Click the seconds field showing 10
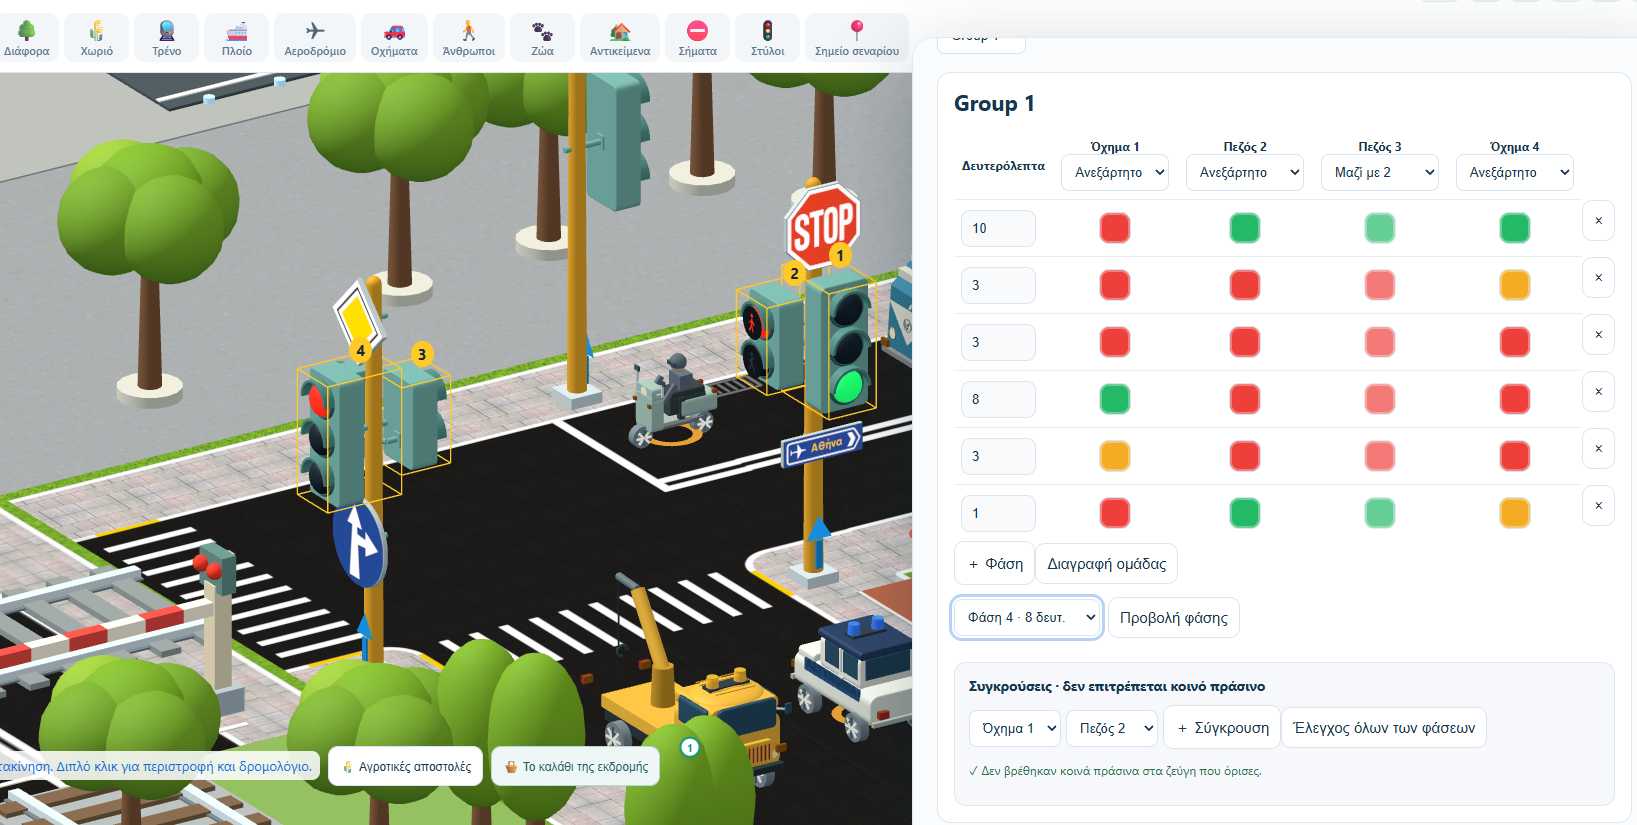This screenshot has height=825, width=1637. pyautogui.click(x=998, y=228)
